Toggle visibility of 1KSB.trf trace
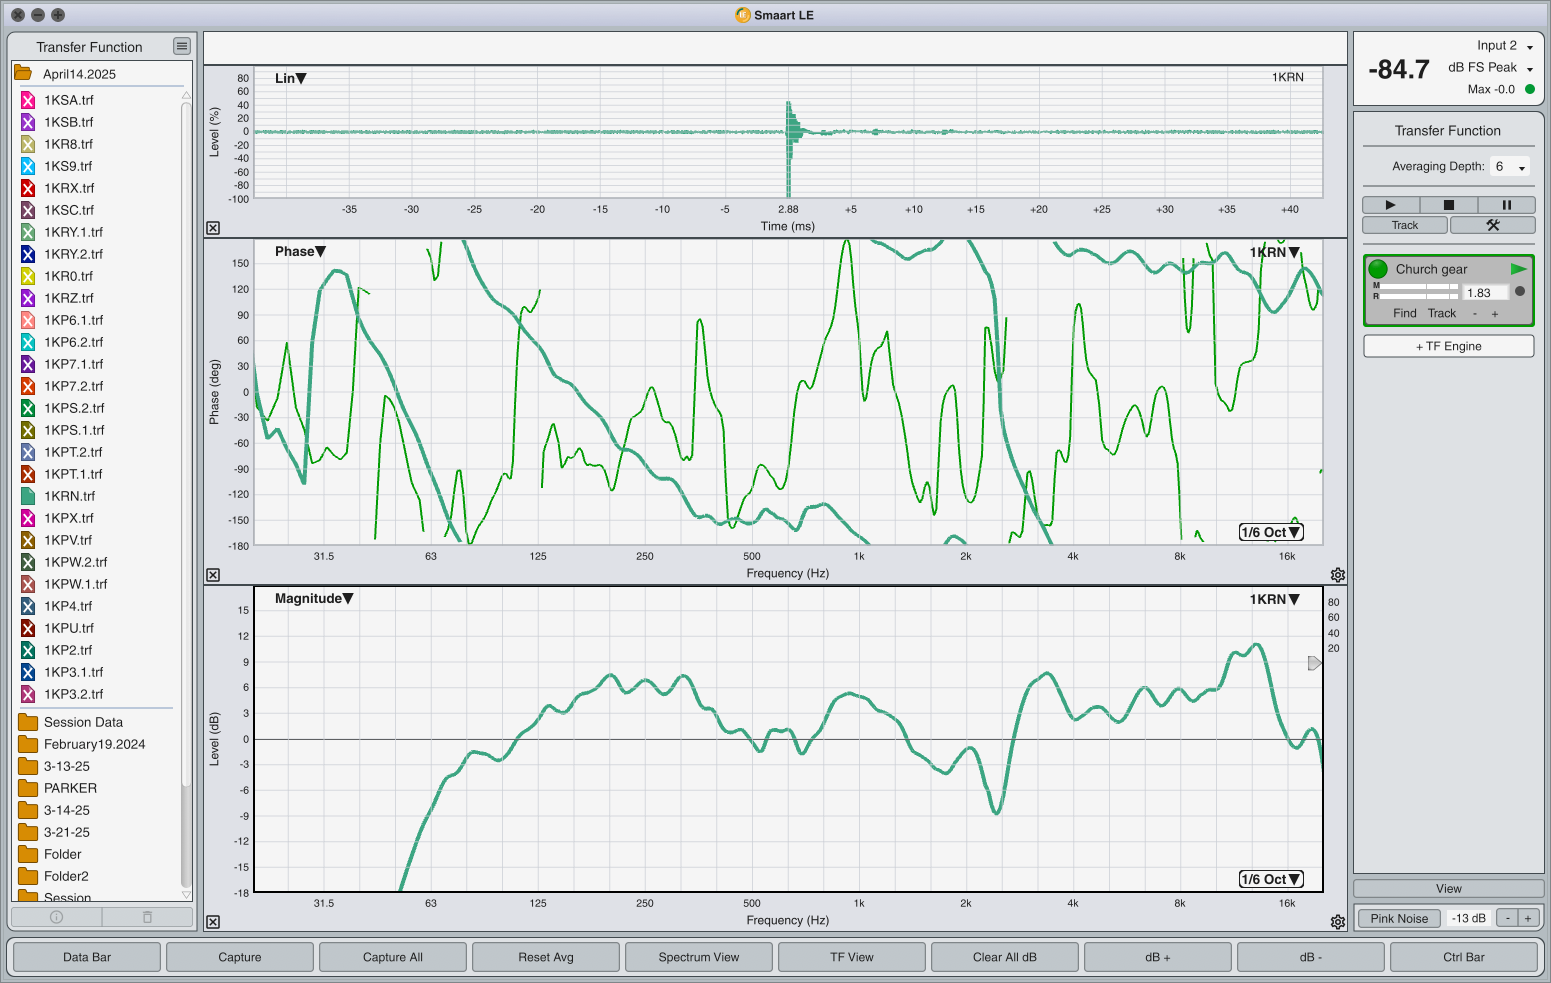Screen dimensions: 1551x983 pyautogui.click(x=28, y=122)
